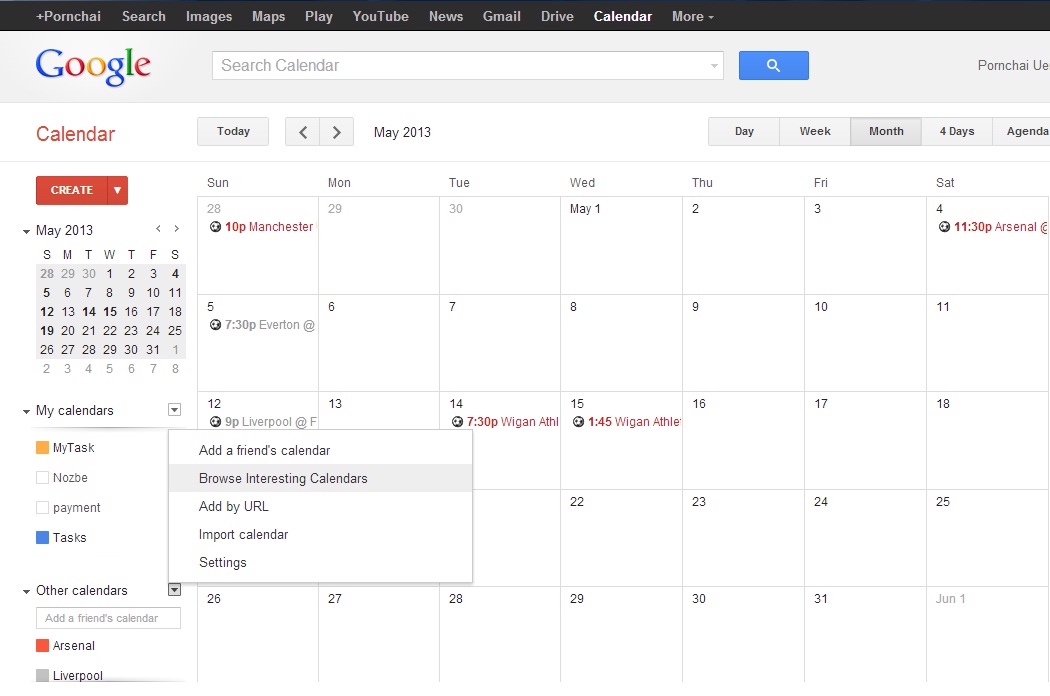The width and height of the screenshot is (1050, 696).
Task: Click the Today button
Action: (233, 131)
